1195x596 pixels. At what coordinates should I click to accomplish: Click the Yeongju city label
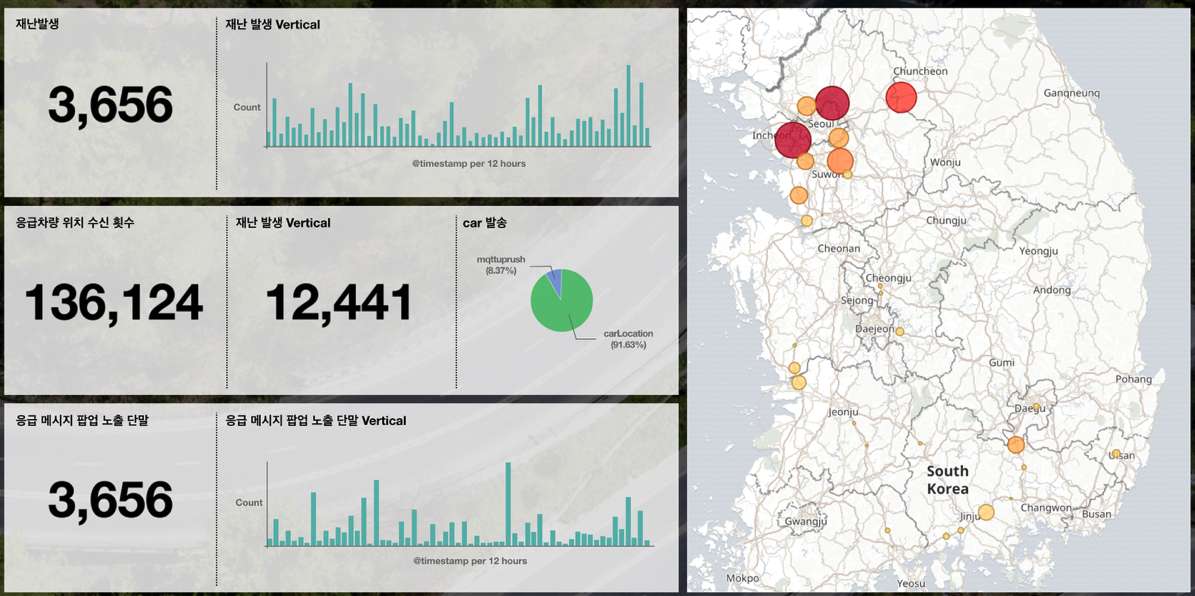point(1040,251)
